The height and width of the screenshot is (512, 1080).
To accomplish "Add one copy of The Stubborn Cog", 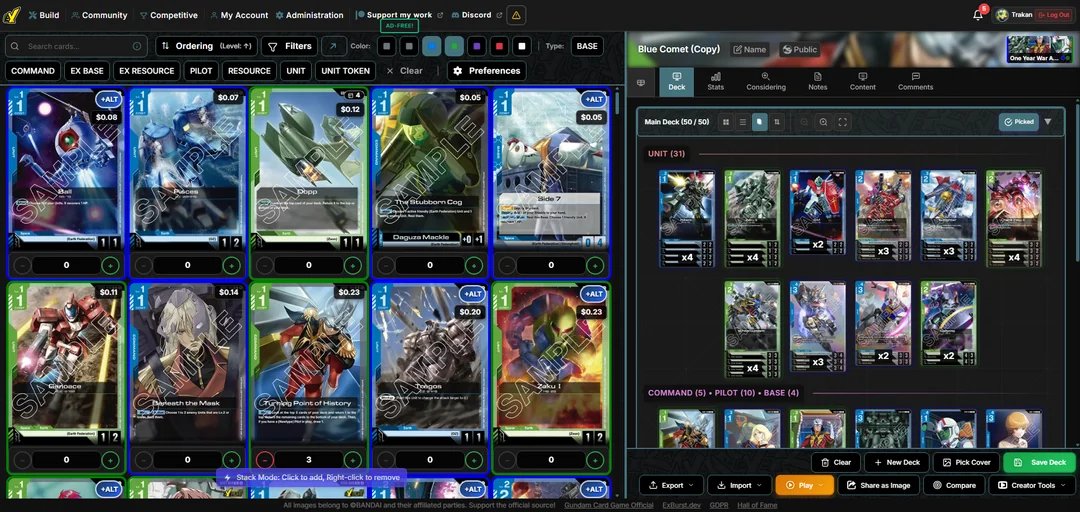I will (474, 265).
